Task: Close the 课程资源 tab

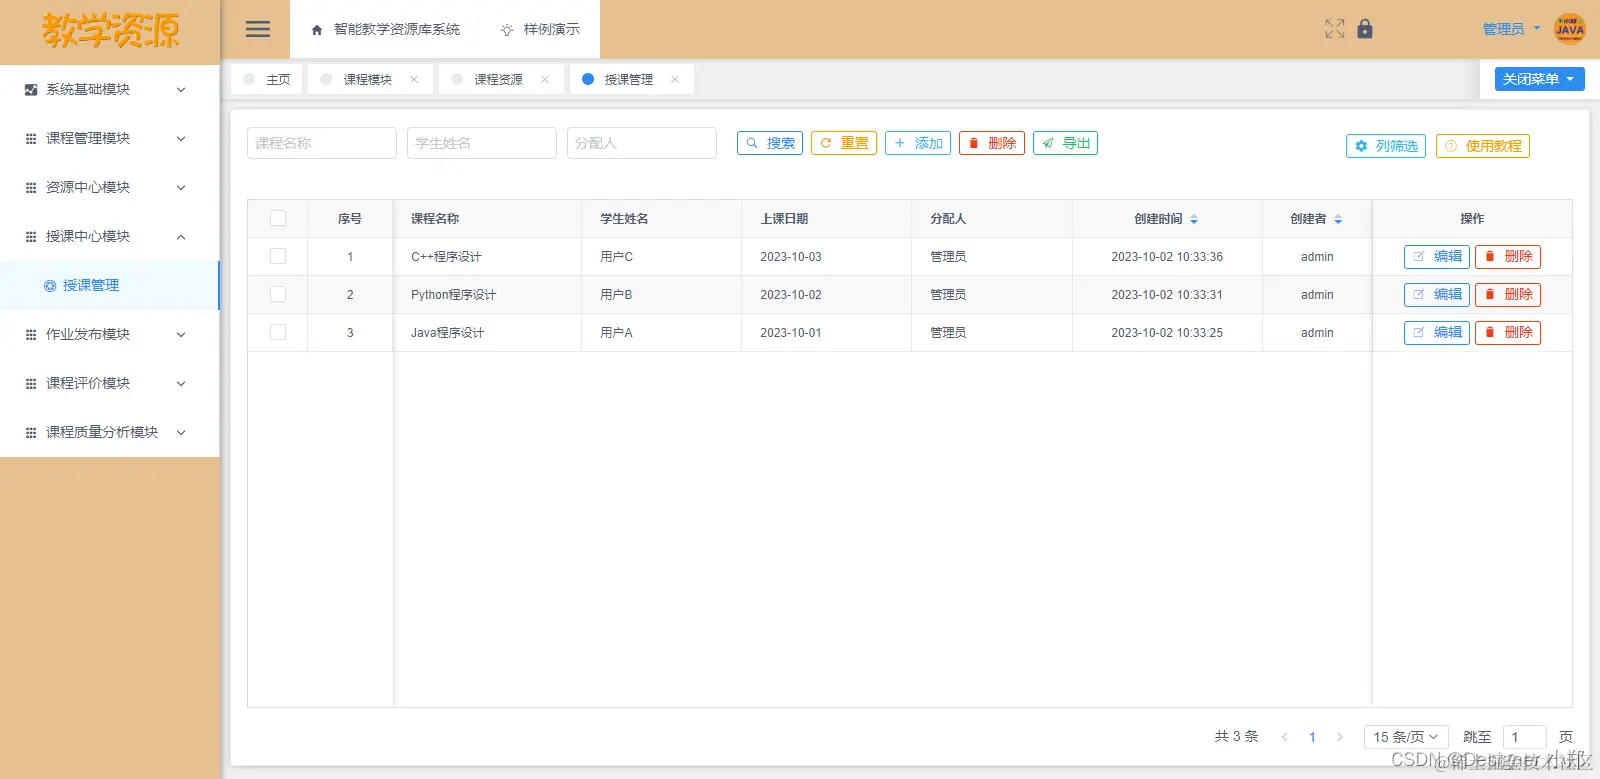Action: [545, 79]
